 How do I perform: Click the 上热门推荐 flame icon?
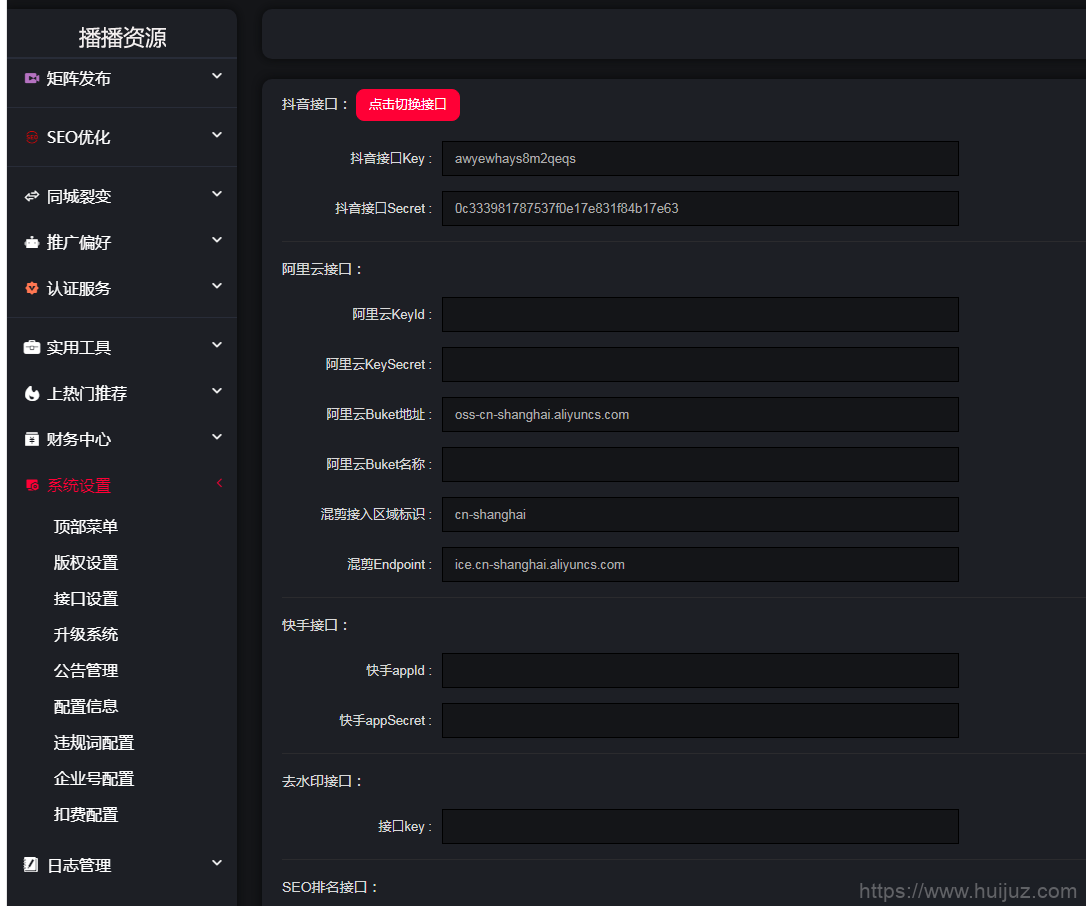[32, 393]
